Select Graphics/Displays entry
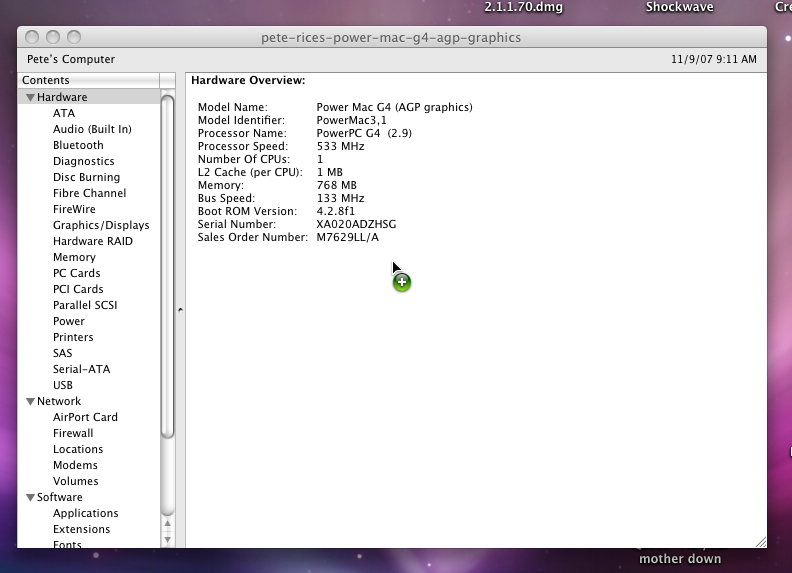792x573 pixels. 101,225
